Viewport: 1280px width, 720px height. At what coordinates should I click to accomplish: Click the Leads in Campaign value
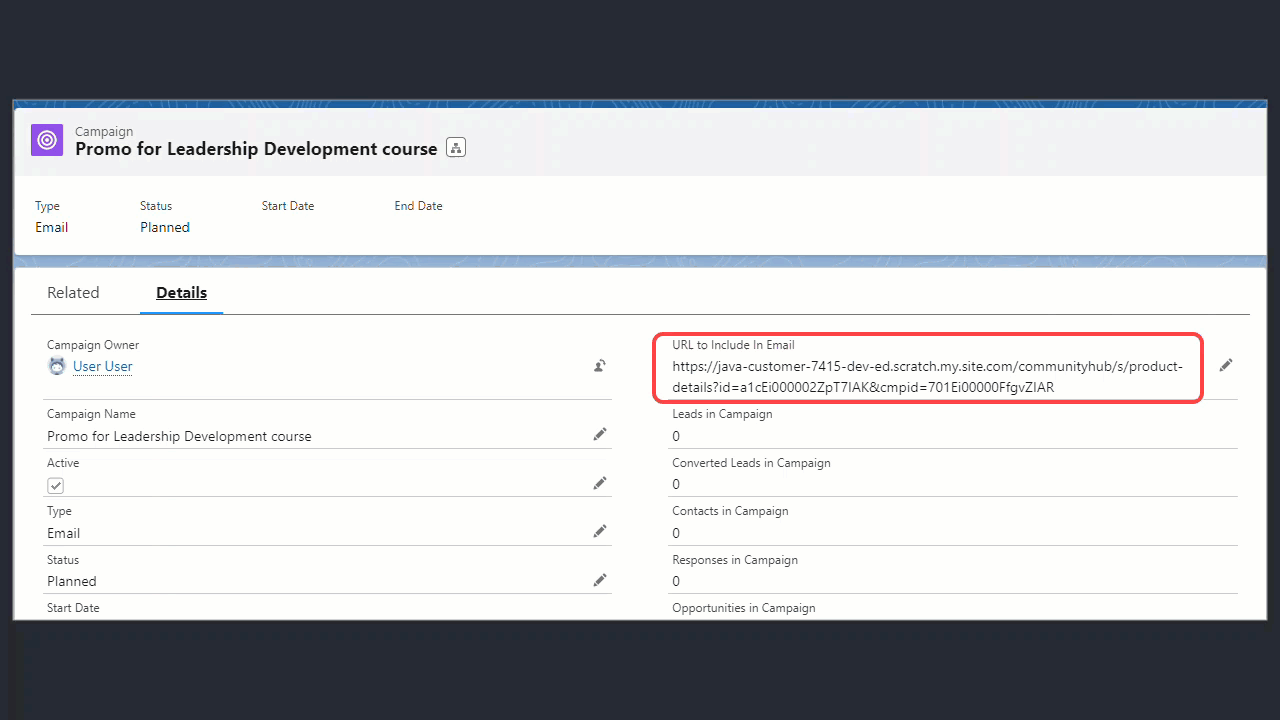(676, 436)
